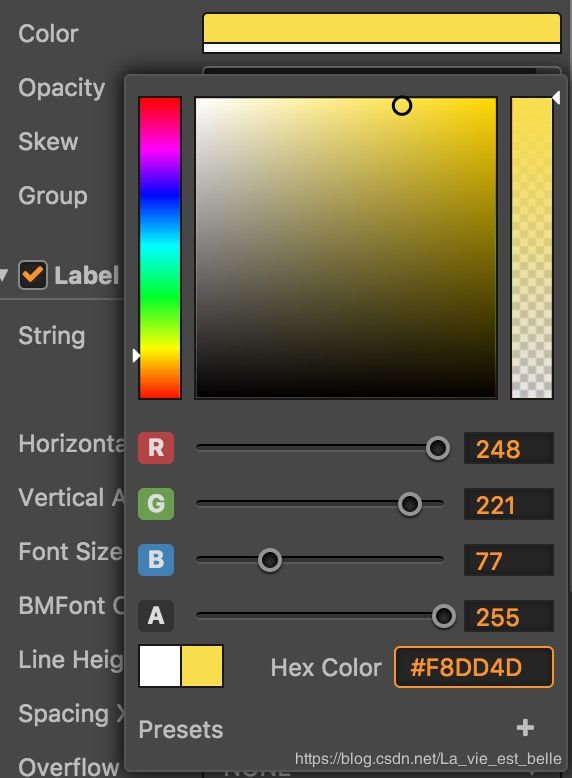Click the blue B channel icon
Image resolution: width=572 pixels, height=778 pixels.
(156, 560)
